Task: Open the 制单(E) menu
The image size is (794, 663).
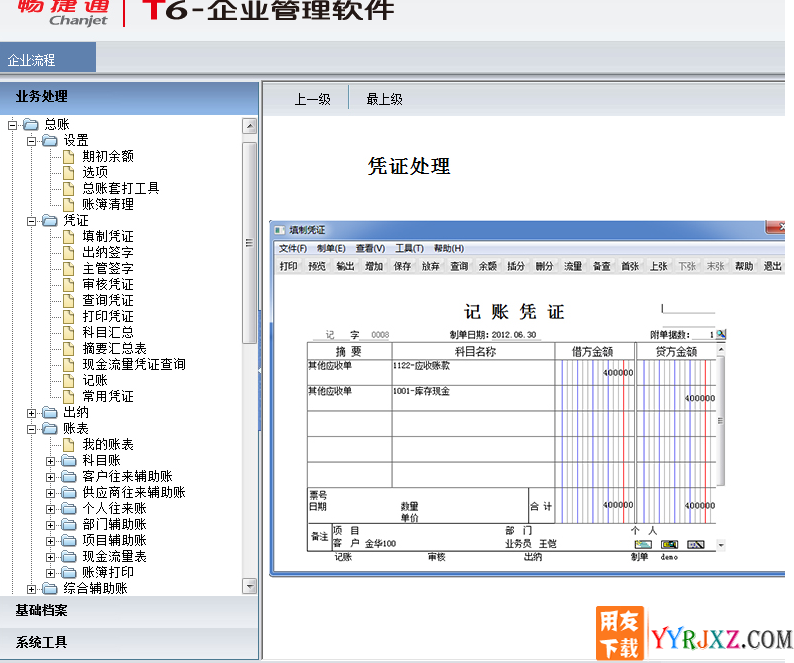Action: [x=331, y=248]
